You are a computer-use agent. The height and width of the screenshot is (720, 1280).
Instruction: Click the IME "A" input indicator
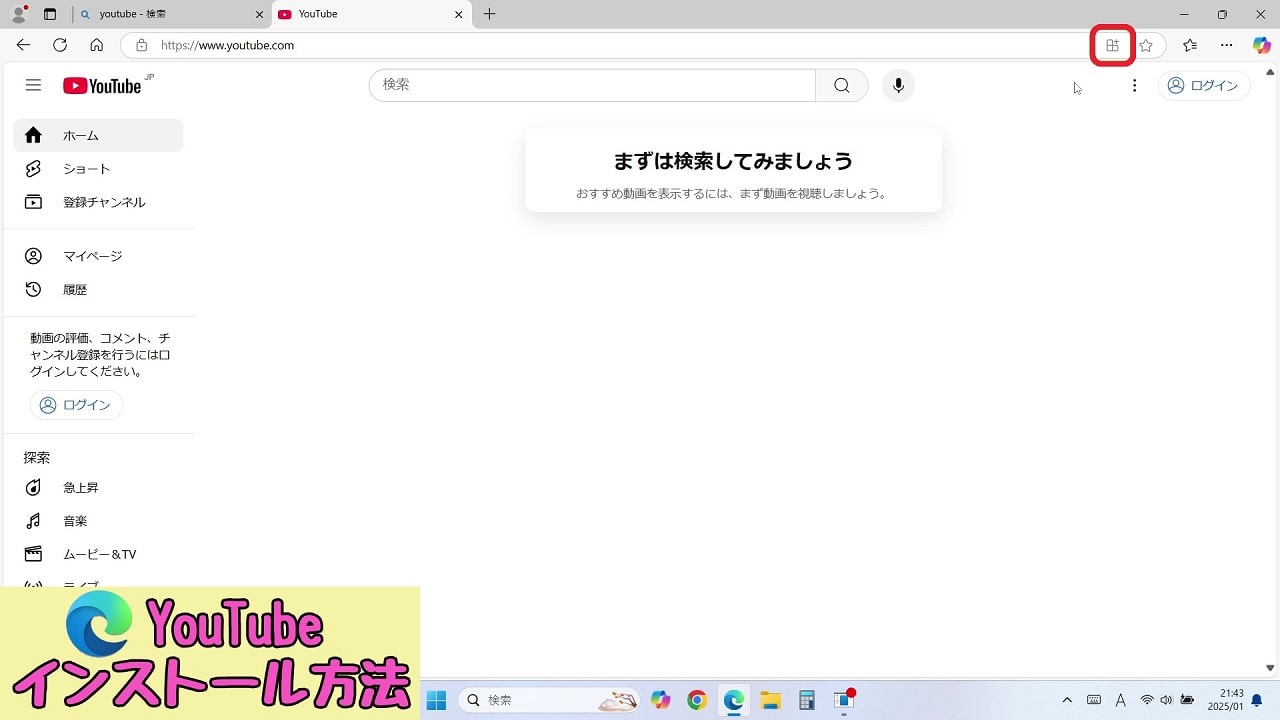pos(1120,700)
